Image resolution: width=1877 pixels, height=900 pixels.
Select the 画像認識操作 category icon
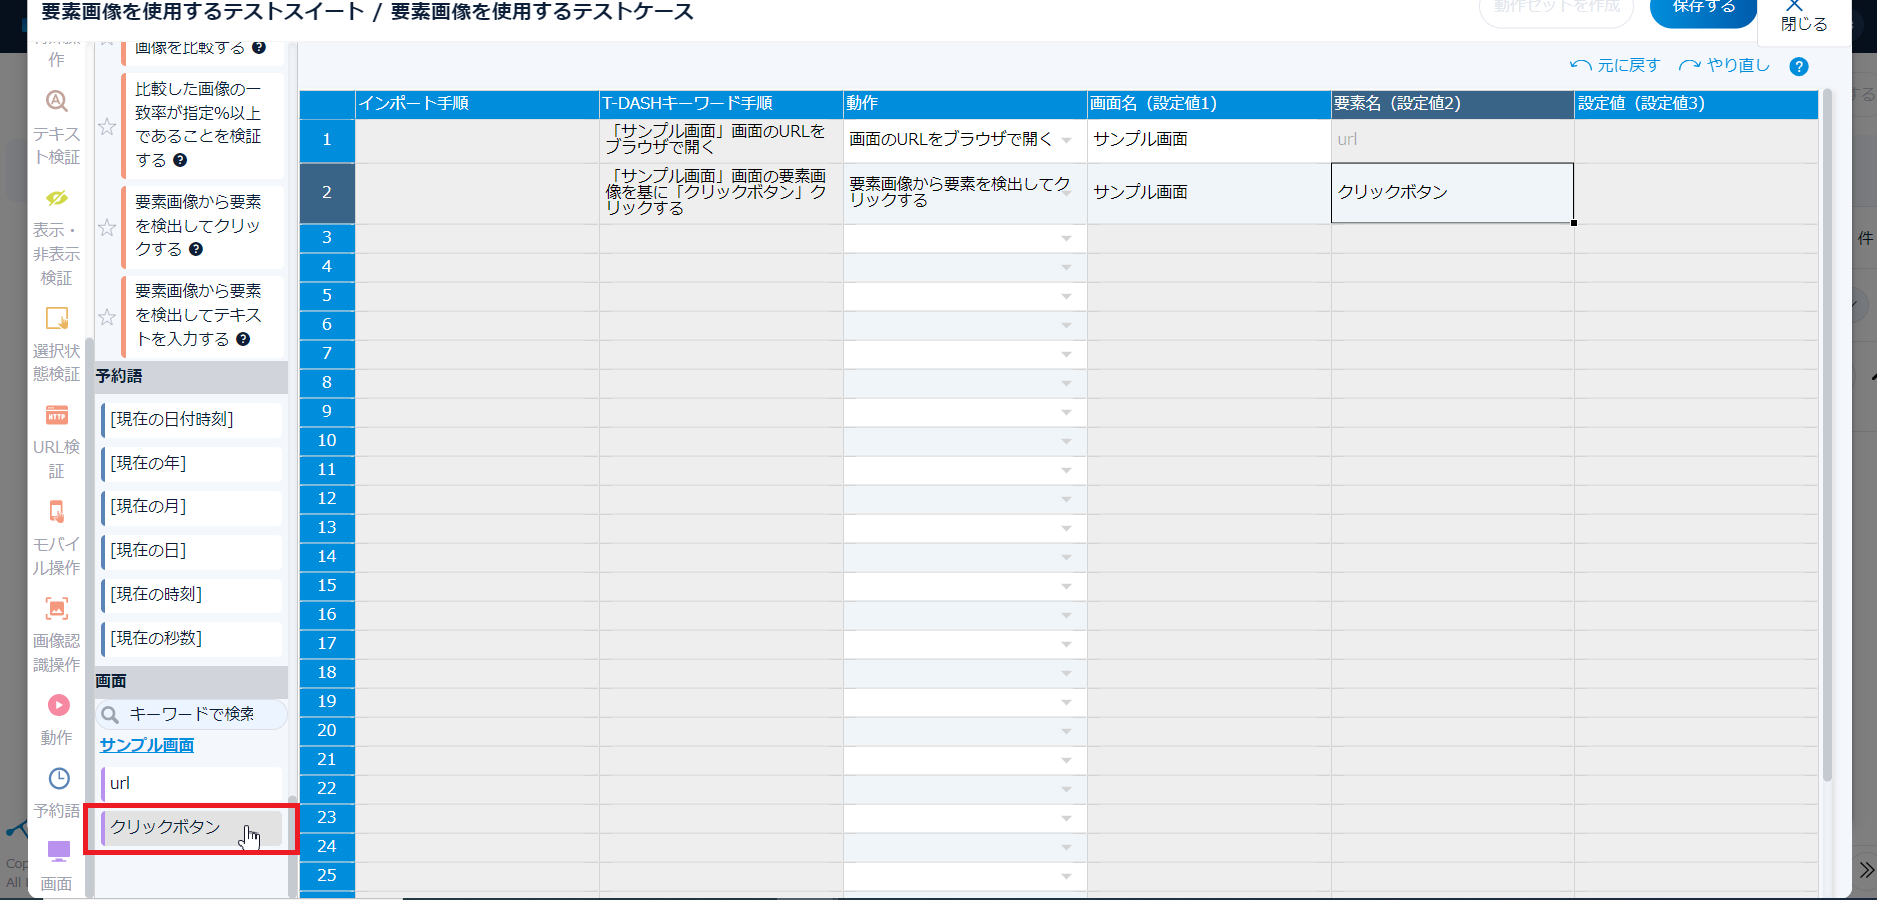pyautogui.click(x=57, y=609)
